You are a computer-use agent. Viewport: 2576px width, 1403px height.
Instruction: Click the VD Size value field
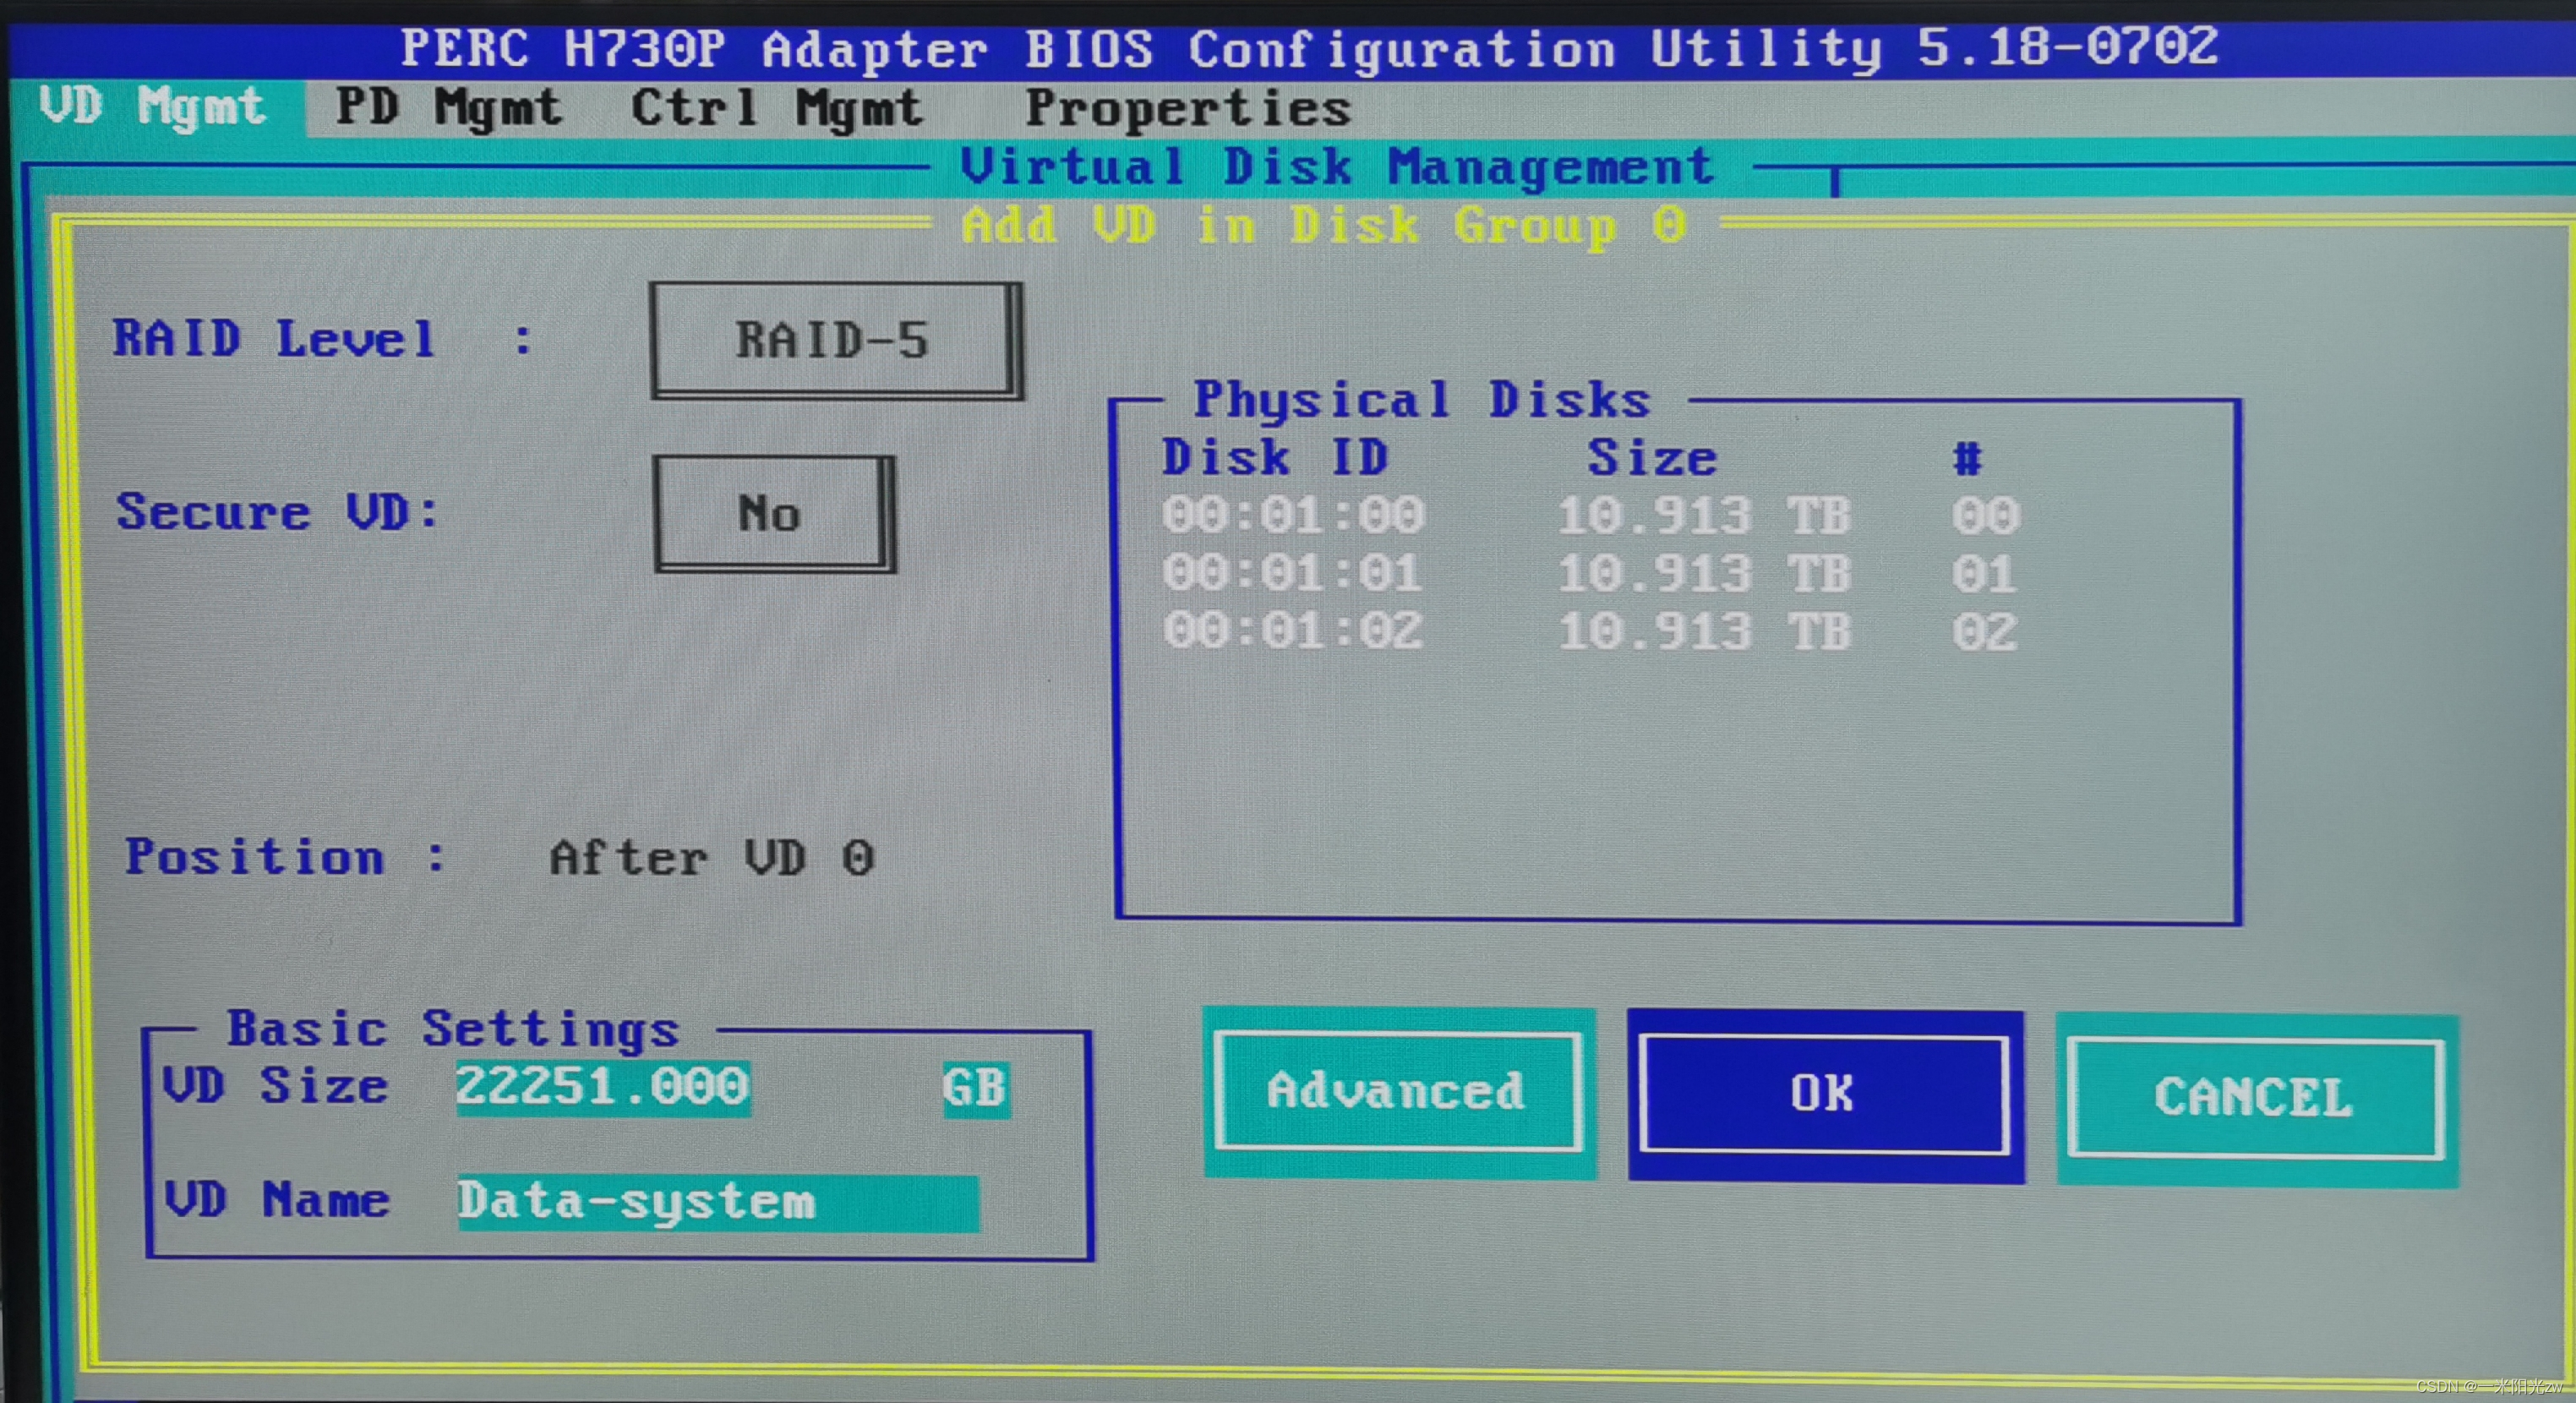tap(603, 1087)
